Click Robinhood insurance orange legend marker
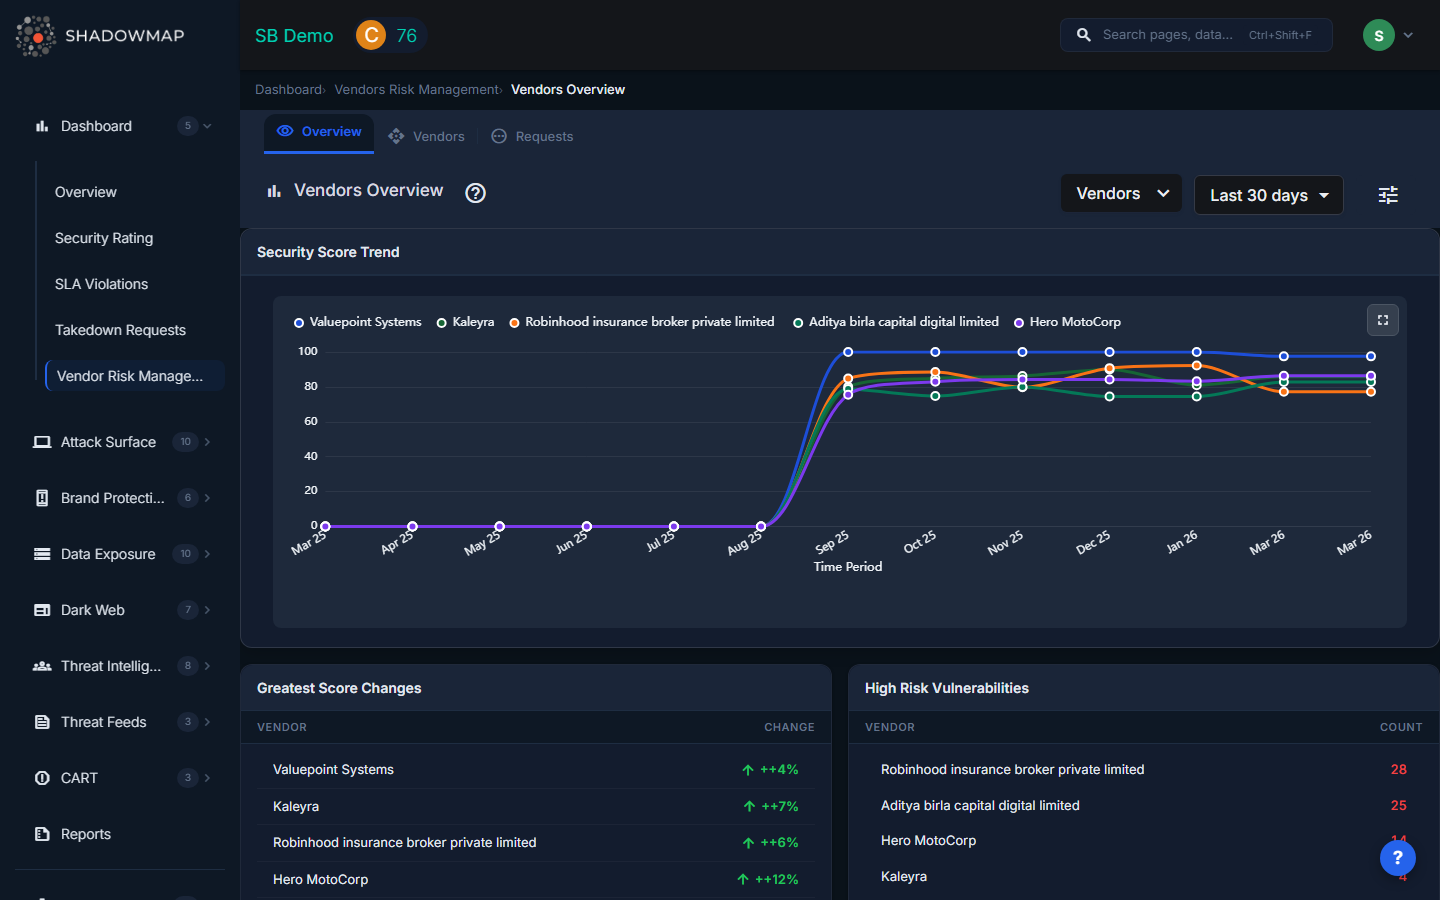Viewport: 1440px width, 900px height. click(514, 323)
